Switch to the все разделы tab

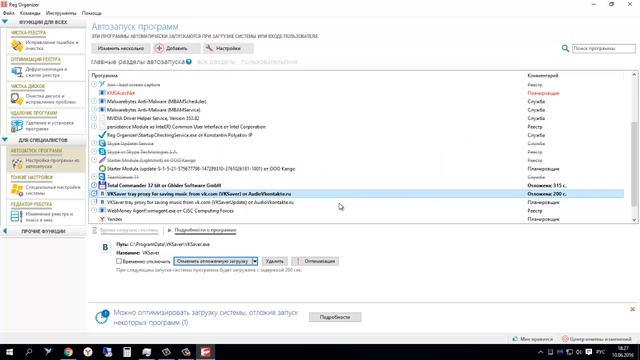click(x=216, y=62)
